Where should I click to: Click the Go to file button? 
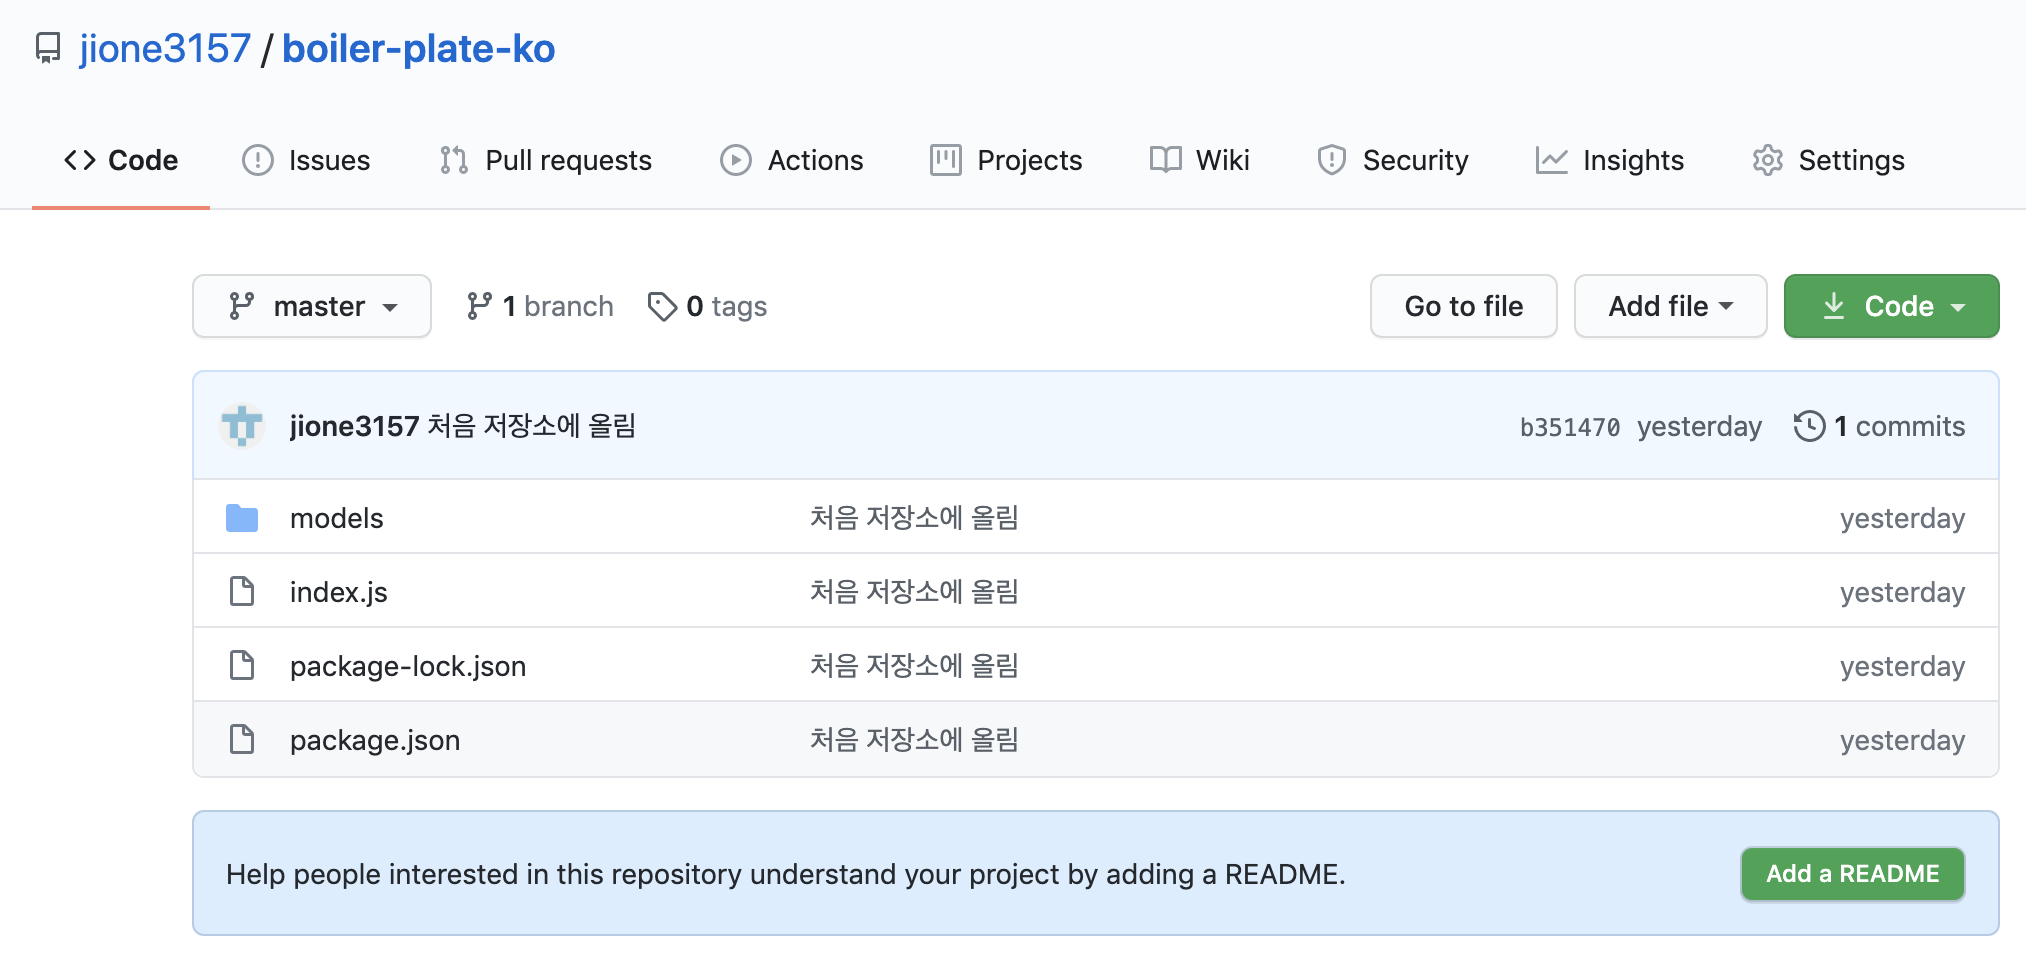1464,306
